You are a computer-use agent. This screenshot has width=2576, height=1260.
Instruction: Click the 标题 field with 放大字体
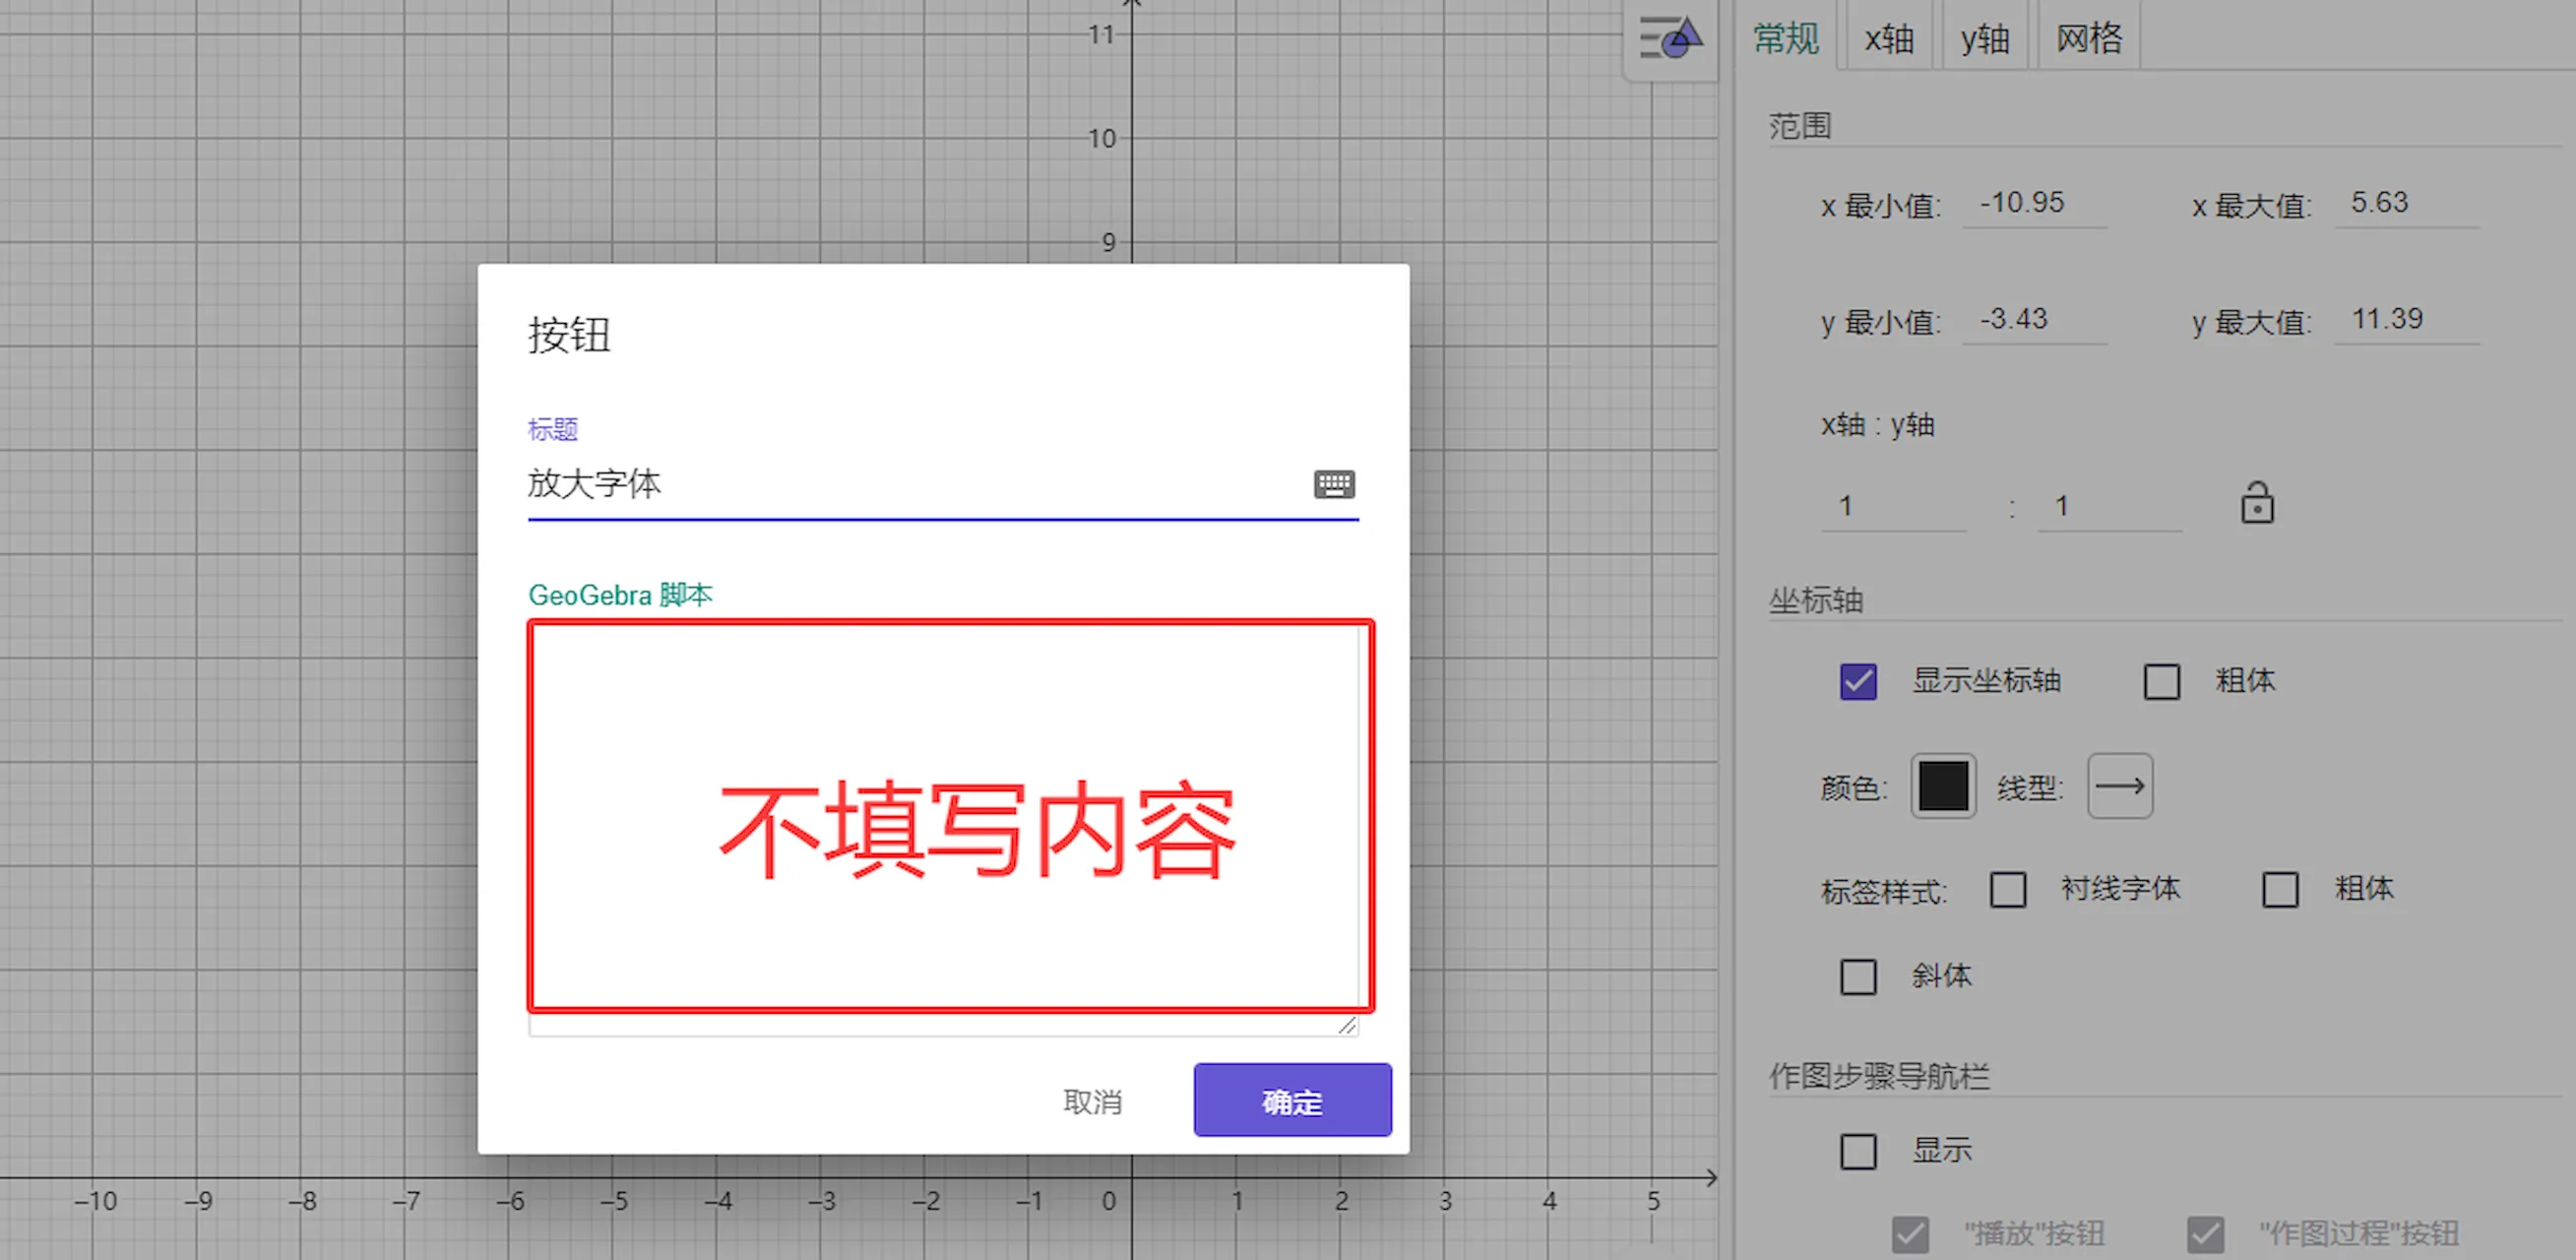point(900,485)
